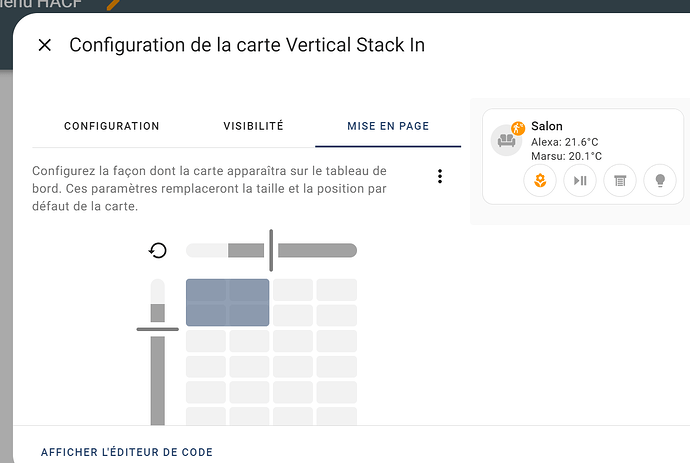690x463 pixels.
Task: Click the vertical row height slider handle
Action: tap(158, 329)
